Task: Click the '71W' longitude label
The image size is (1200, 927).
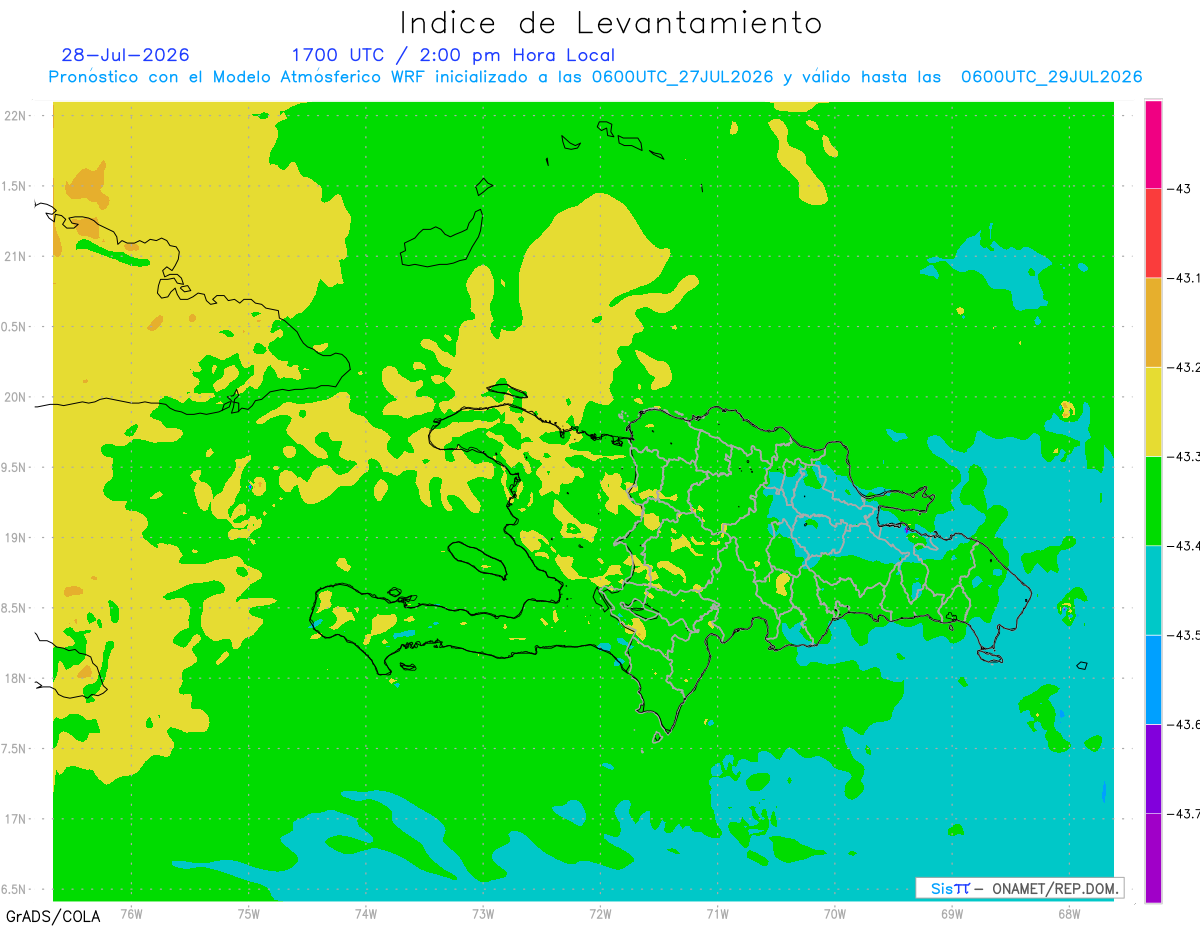Action: coord(717,913)
